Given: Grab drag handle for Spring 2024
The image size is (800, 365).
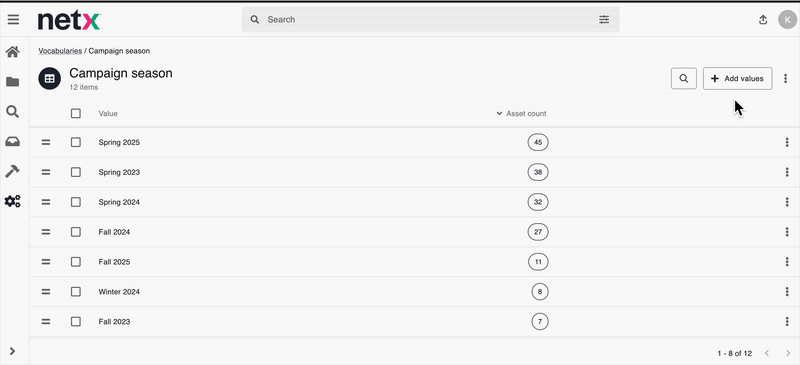Looking at the screenshot, I should (46, 202).
